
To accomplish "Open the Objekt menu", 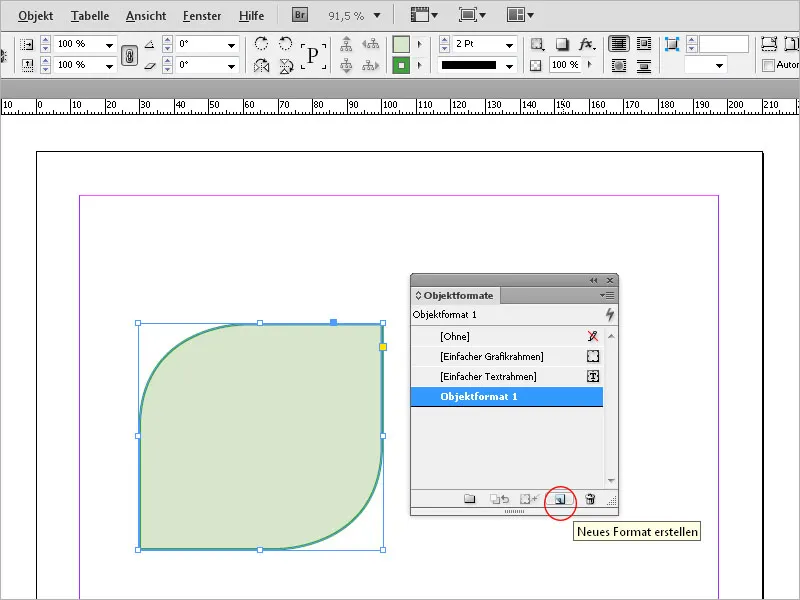I will pos(35,16).
